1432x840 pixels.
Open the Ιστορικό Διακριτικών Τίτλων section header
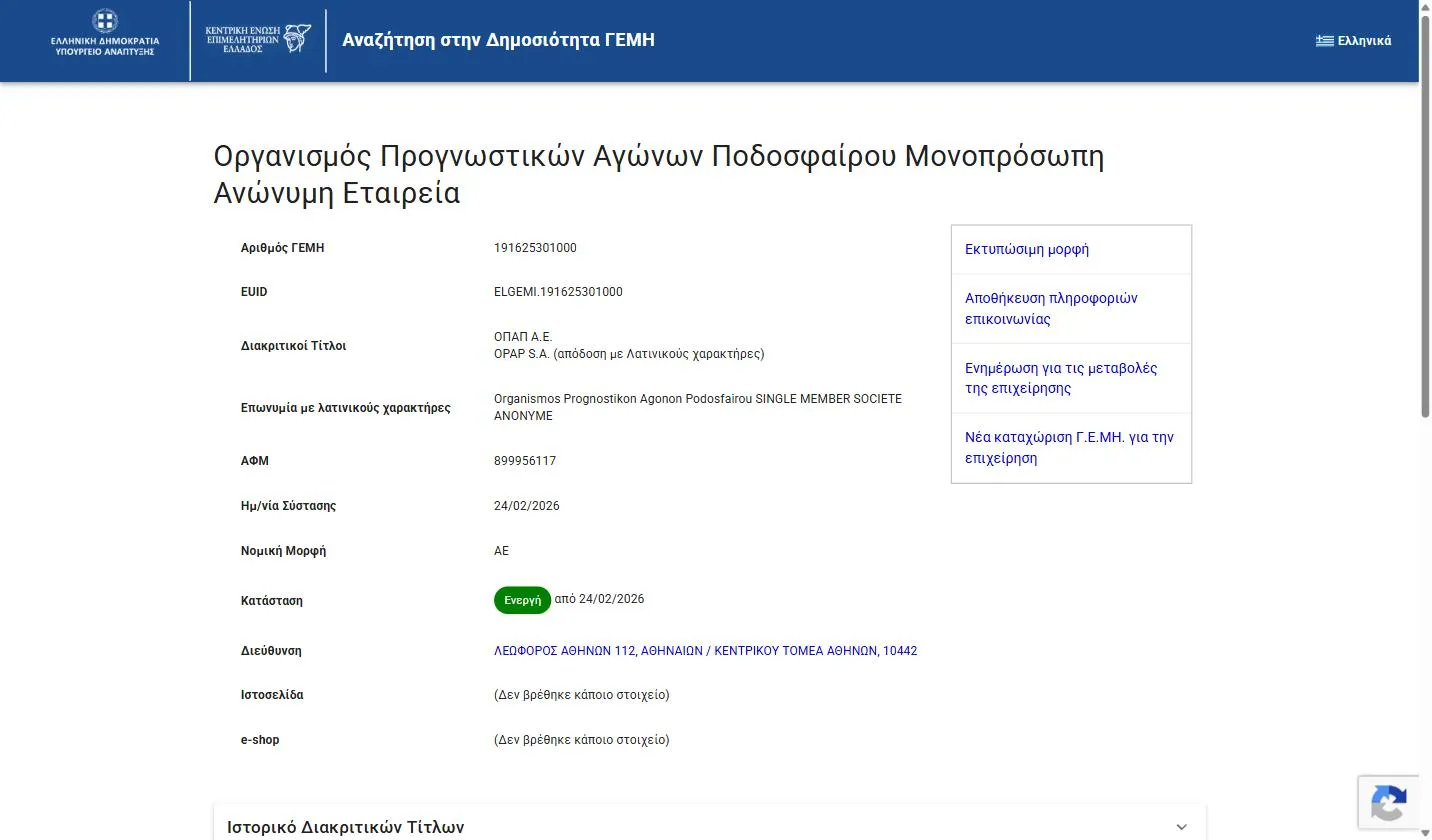pos(710,827)
